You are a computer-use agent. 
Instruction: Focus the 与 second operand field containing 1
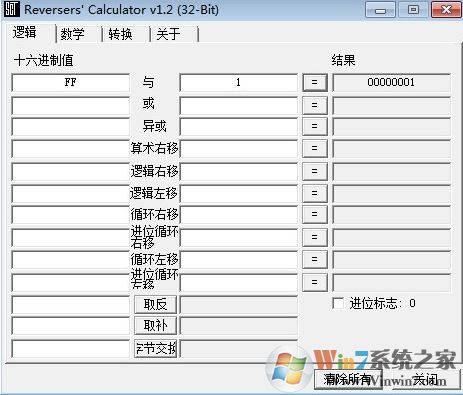click(238, 82)
